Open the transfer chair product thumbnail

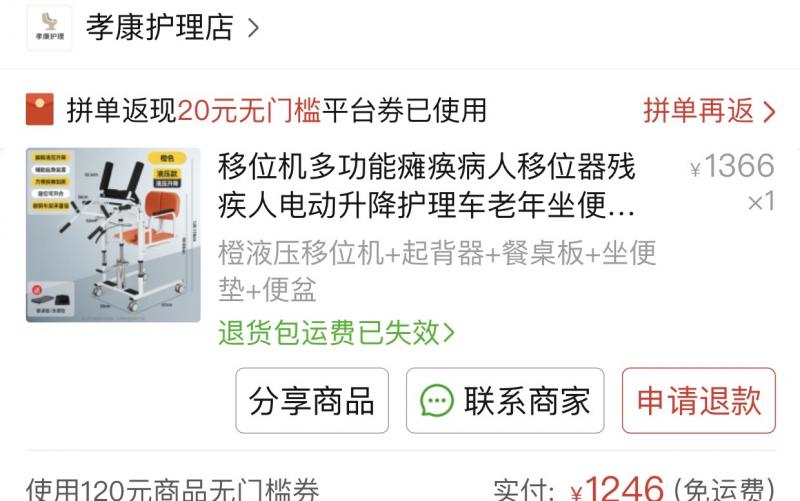(113, 235)
